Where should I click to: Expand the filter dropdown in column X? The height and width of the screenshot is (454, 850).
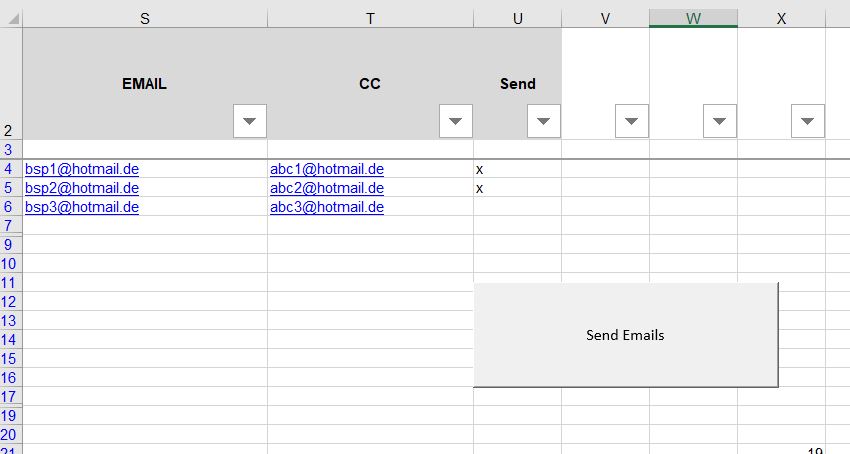click(x=808, y=121)
